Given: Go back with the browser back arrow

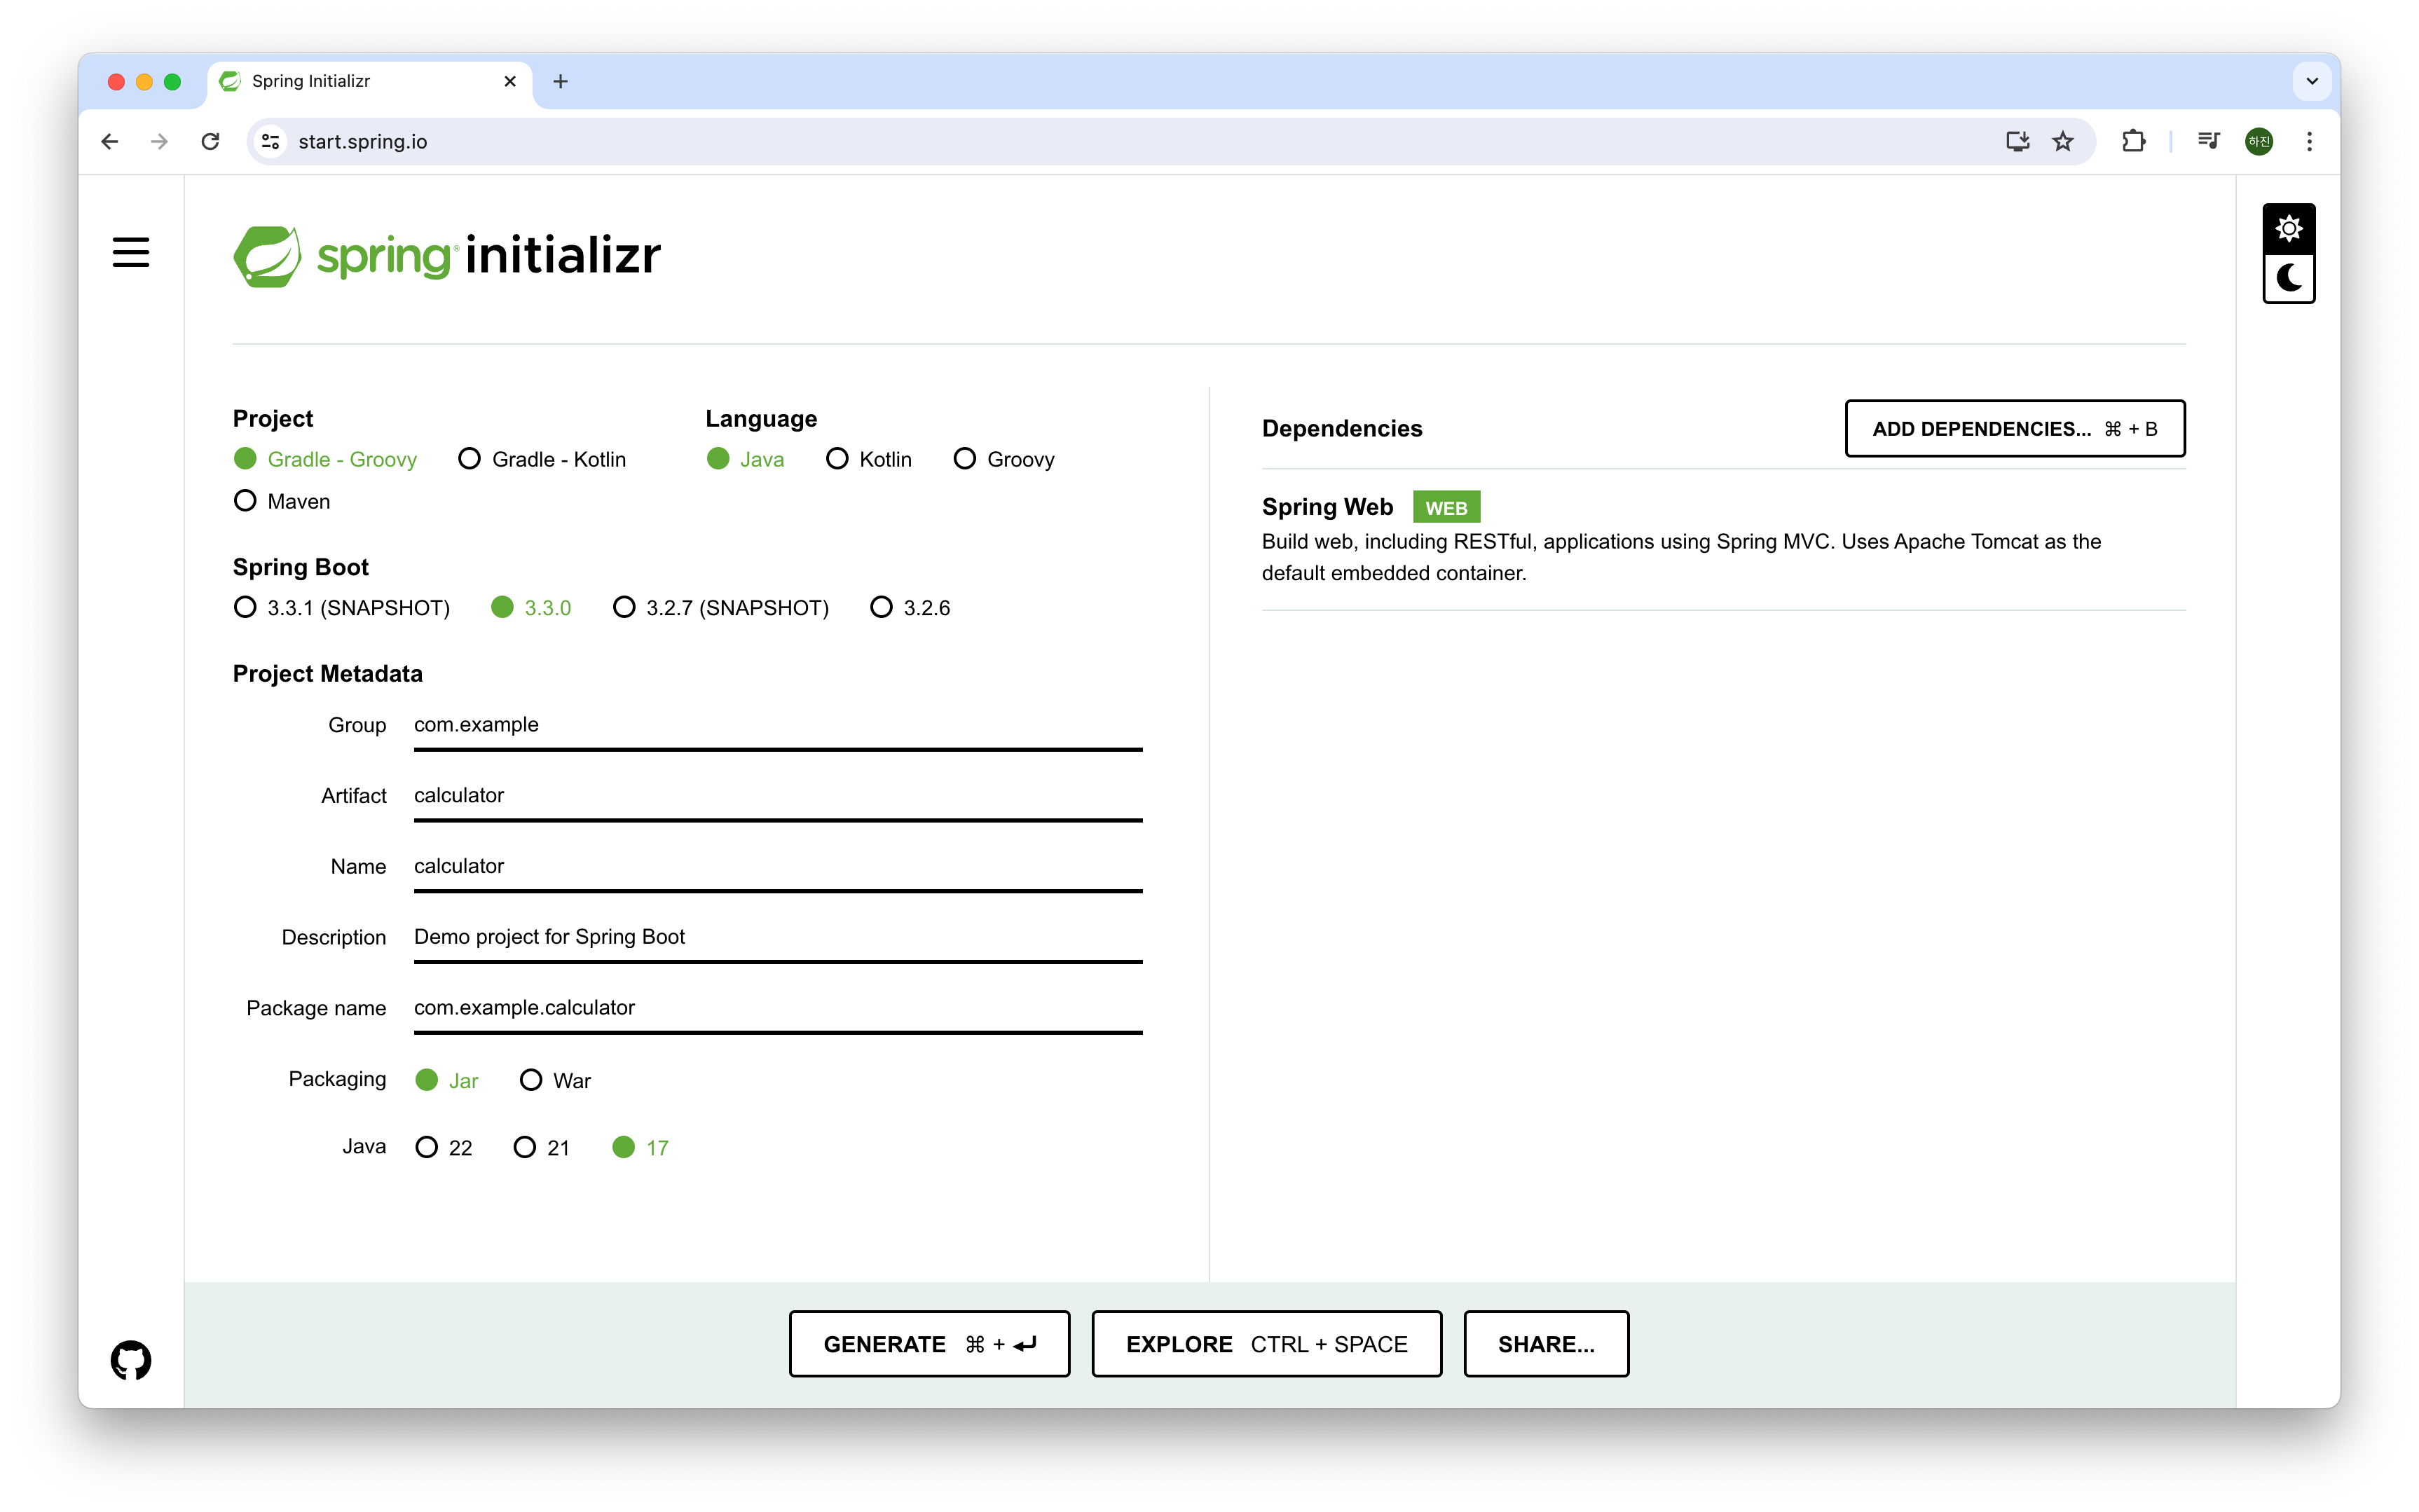Looking at the screenshot, I should coord(110,141).
